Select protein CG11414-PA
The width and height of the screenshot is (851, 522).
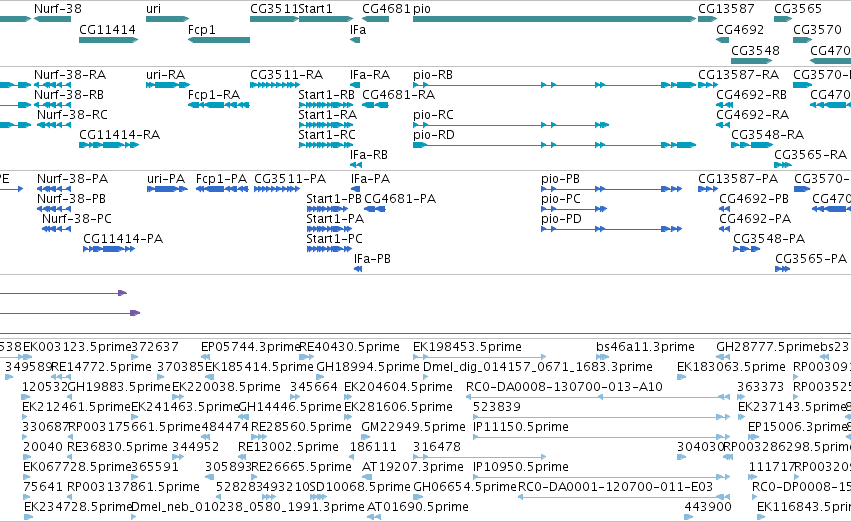[123, 239]
